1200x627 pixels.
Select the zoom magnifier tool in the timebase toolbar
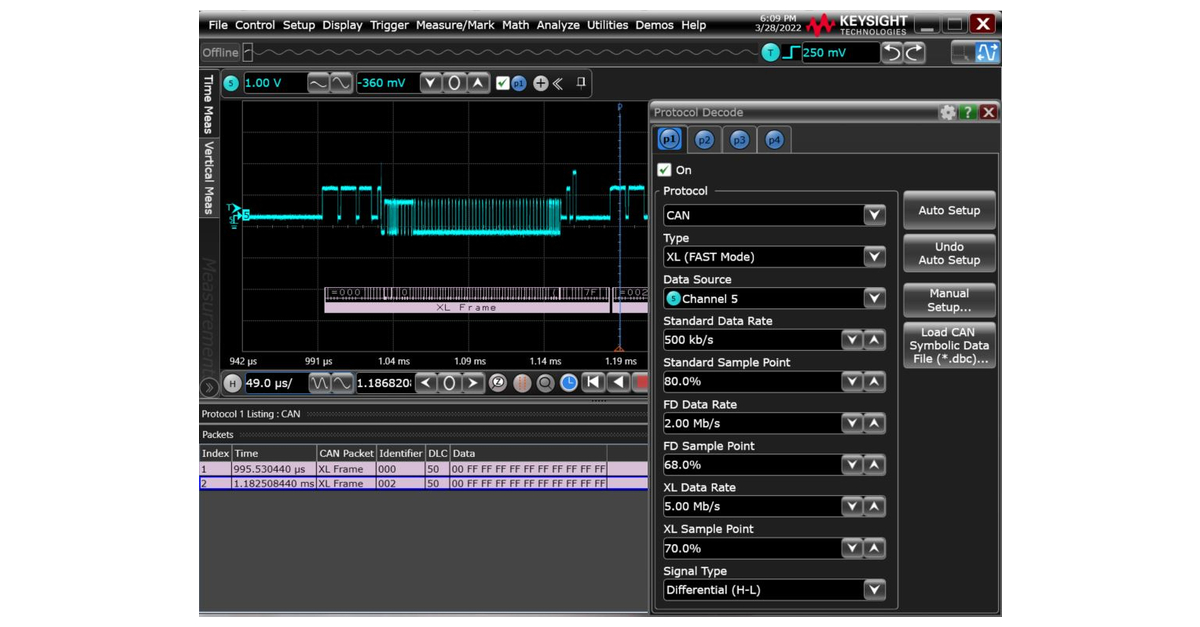[546, 383]
